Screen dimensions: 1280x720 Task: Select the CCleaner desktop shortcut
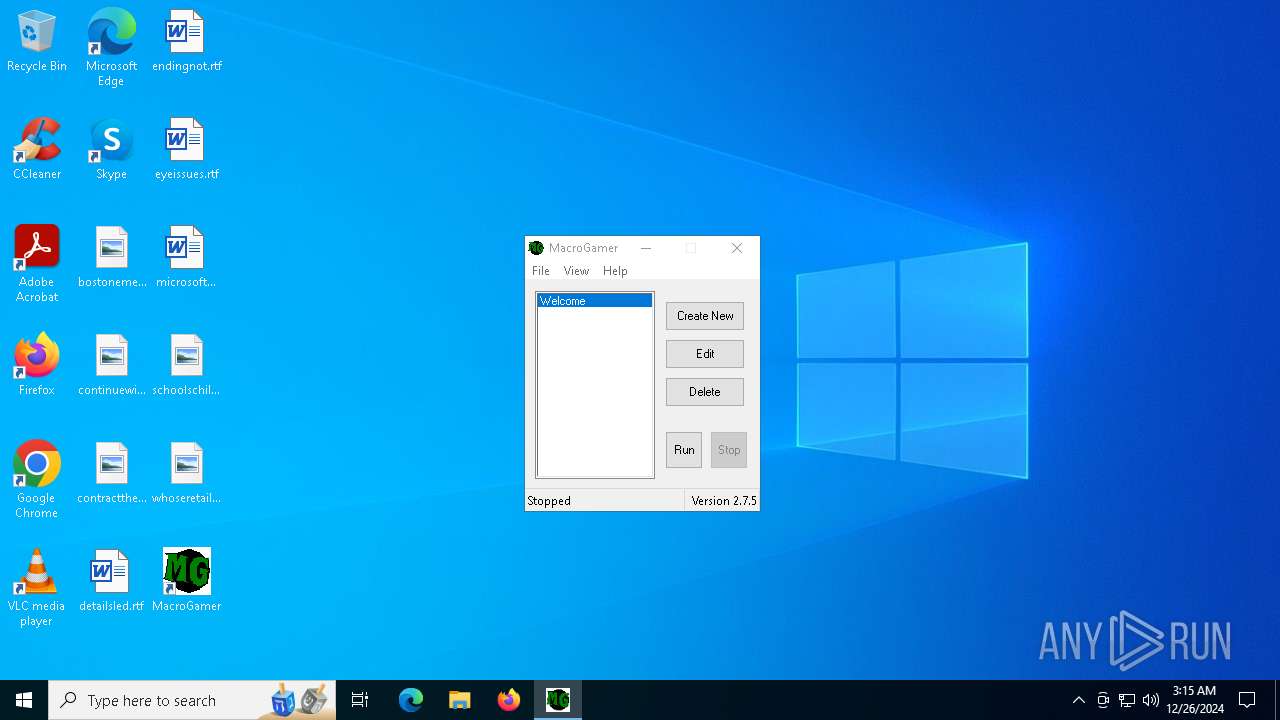click(37, 150)
